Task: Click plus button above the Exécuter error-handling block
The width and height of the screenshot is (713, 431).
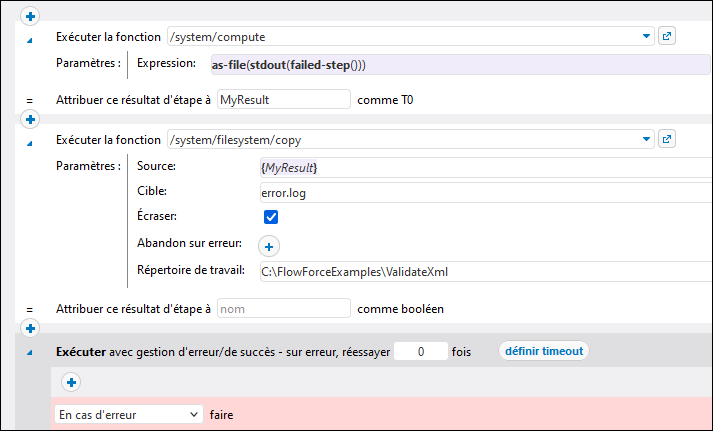Action: point(30,328)
